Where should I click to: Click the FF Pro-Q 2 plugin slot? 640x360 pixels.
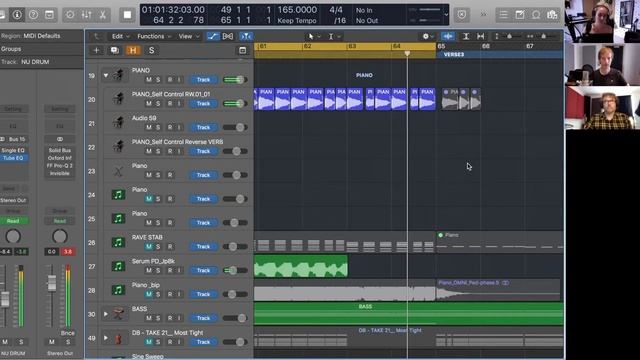pos(60,166)
